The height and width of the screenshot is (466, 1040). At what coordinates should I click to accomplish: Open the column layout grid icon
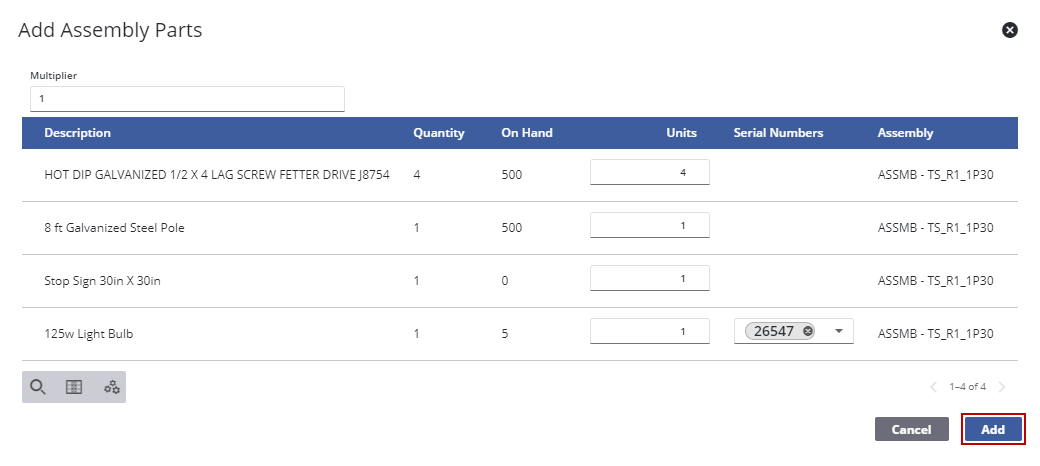74,387
